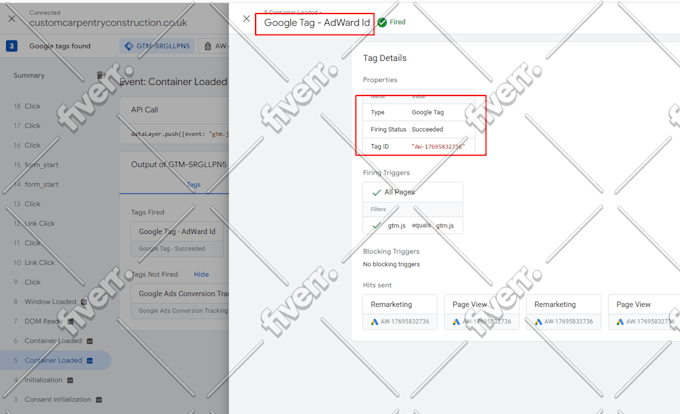Screen dimensions: 680x414
Task: Open the second Page View hit card
Action: point(644,312)
